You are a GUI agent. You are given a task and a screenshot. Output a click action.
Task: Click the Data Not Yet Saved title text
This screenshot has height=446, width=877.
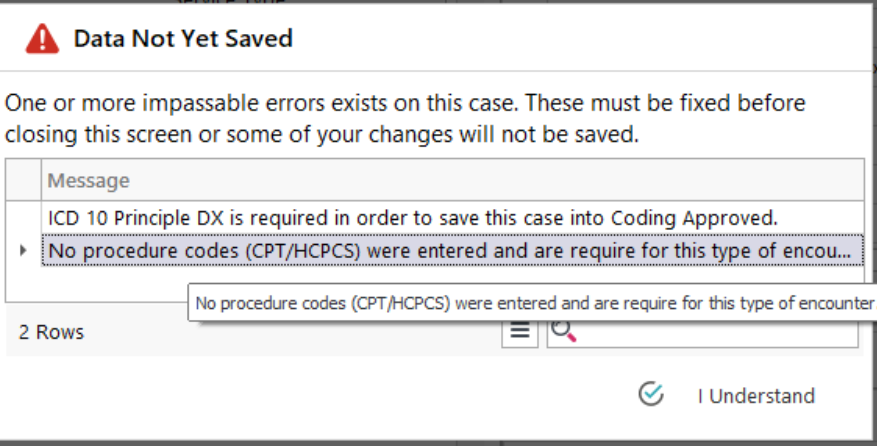point(183,39)
